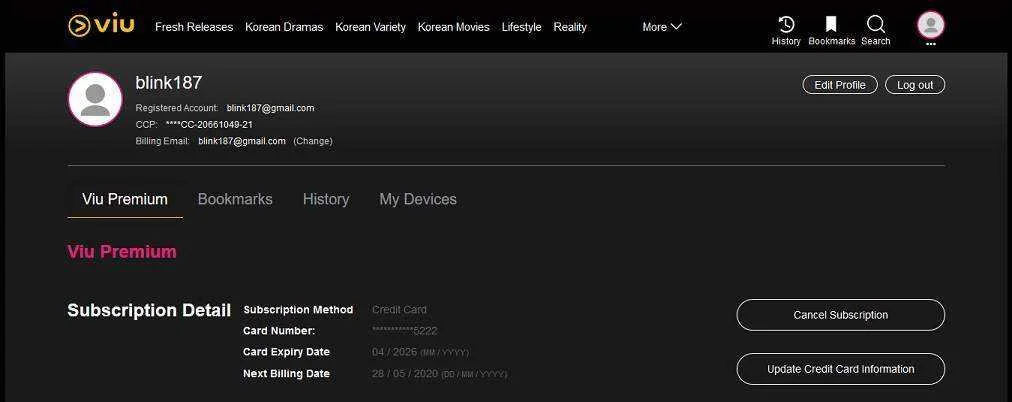The image size is (1012, 402).
Task: Click the Log out button
Action: coord(915,85)
